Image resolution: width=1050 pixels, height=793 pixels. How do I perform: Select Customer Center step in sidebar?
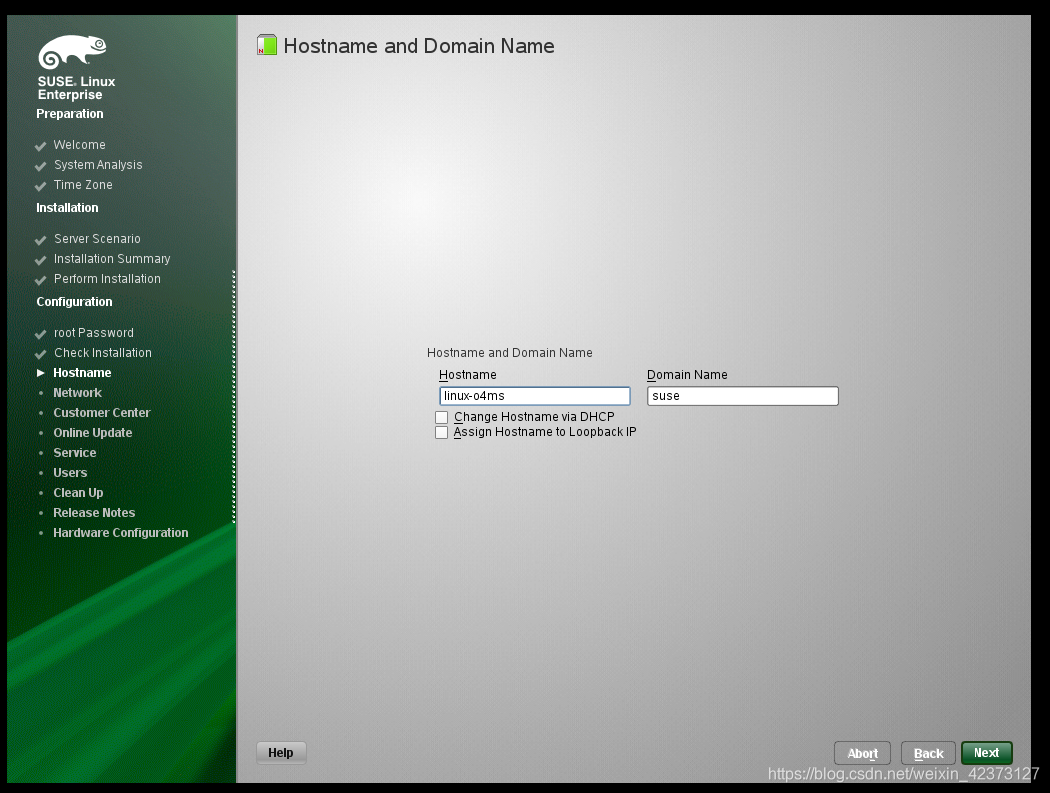102,413
